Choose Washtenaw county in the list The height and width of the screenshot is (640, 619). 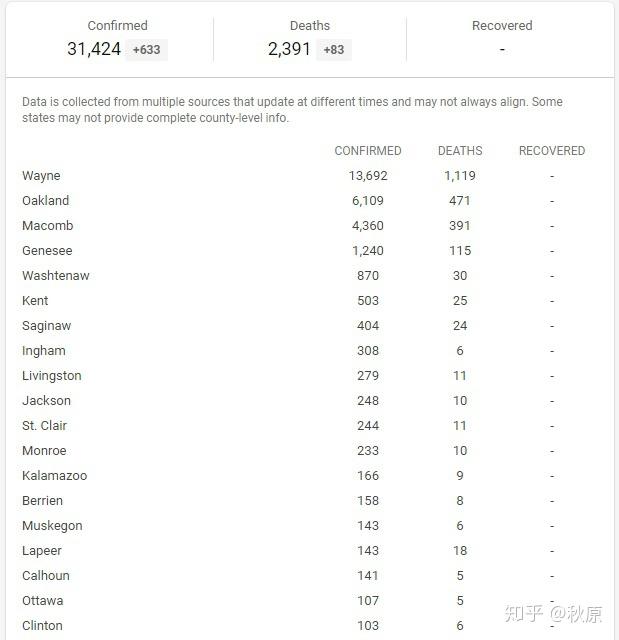coord(56,276)
